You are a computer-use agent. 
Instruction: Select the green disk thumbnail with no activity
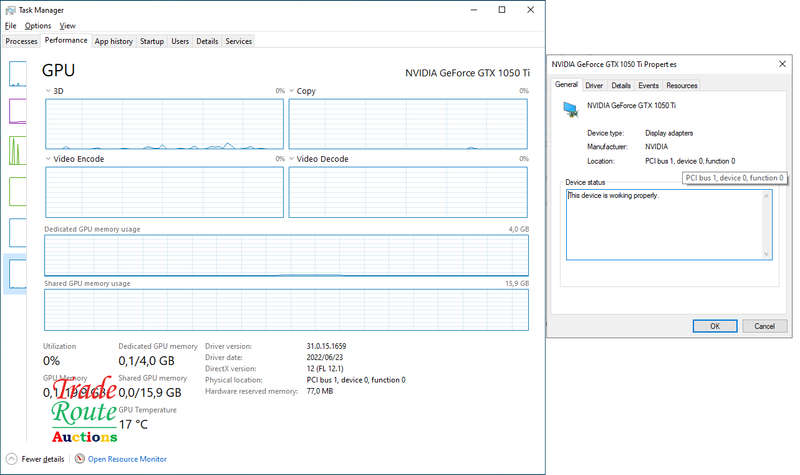pos(18,192)
